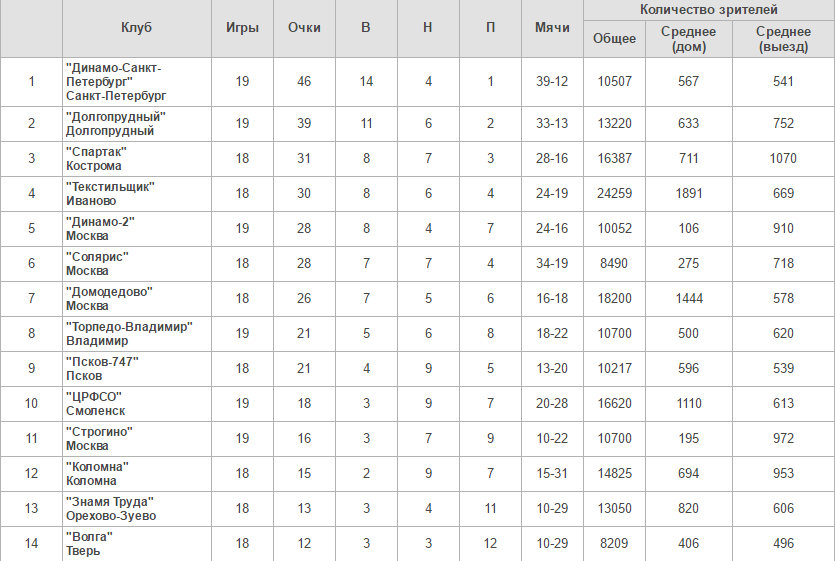Click the "Игры" column header
This screenshot has width=835, height=561.
242,28
